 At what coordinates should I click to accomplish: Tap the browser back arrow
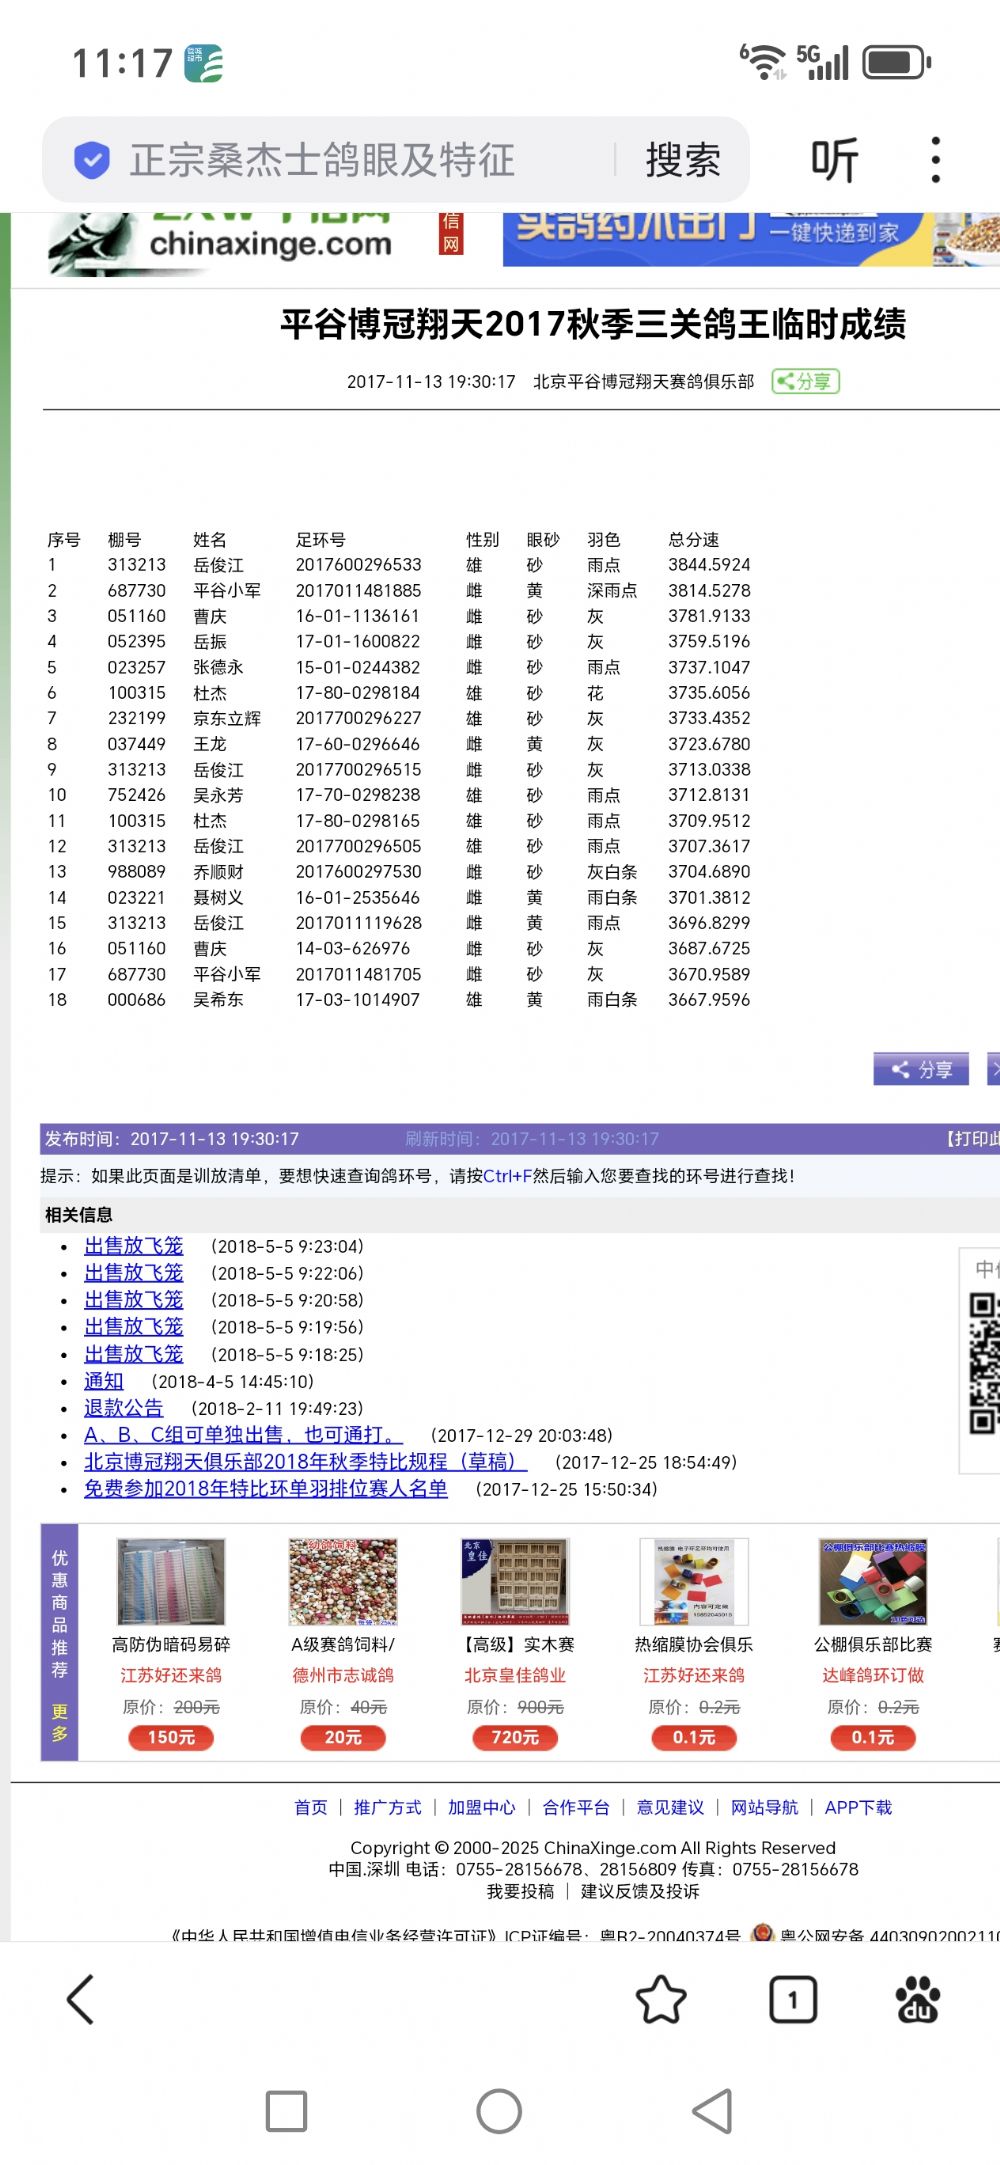click(80, 2000)
